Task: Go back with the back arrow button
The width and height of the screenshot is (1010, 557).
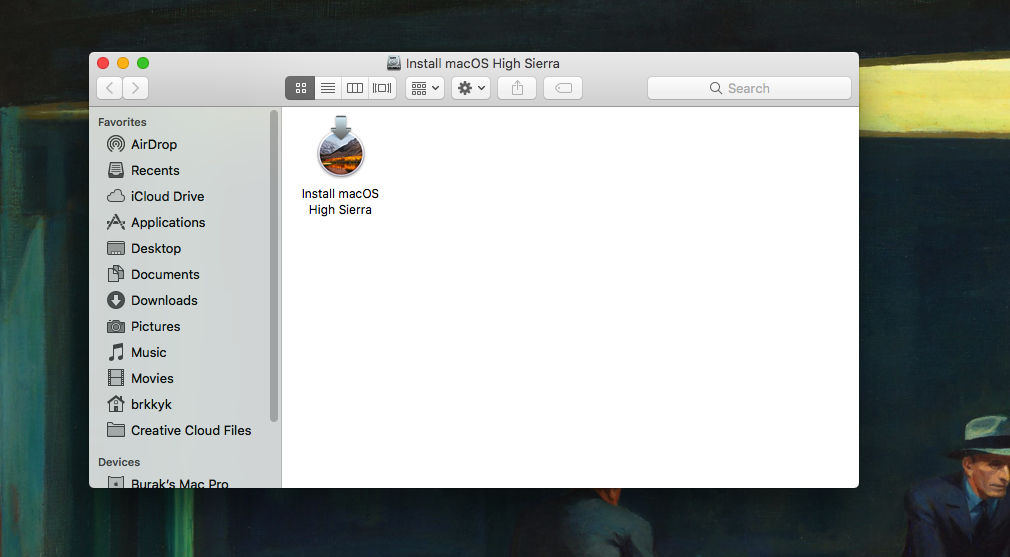Action: tap(110, 88)
